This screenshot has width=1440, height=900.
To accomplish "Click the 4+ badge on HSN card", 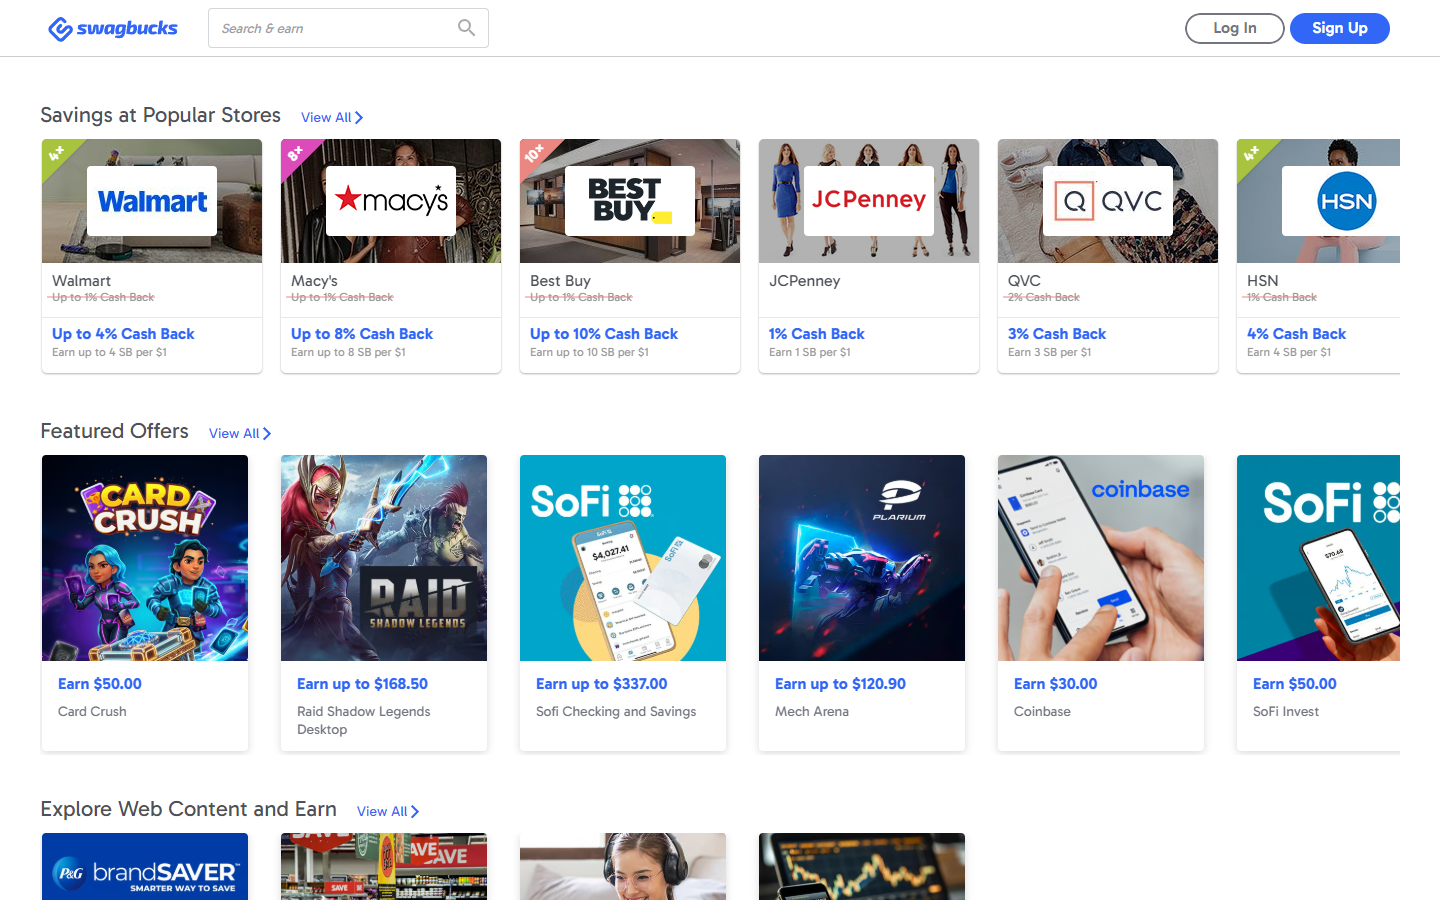I will (1251, 153).
